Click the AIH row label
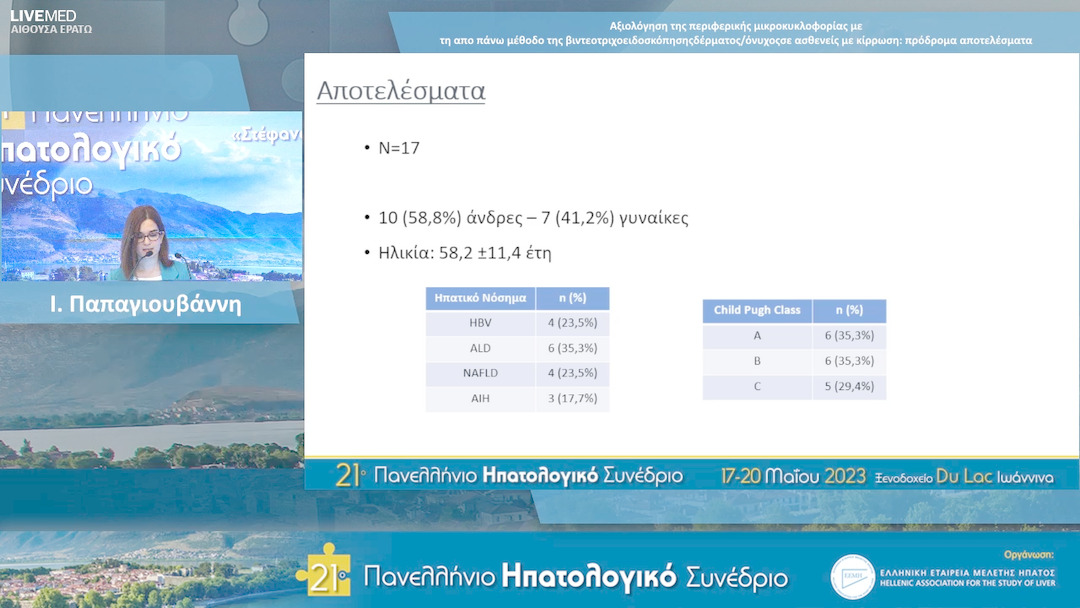Screen dimensions: 1080x608 click(480, 398)
